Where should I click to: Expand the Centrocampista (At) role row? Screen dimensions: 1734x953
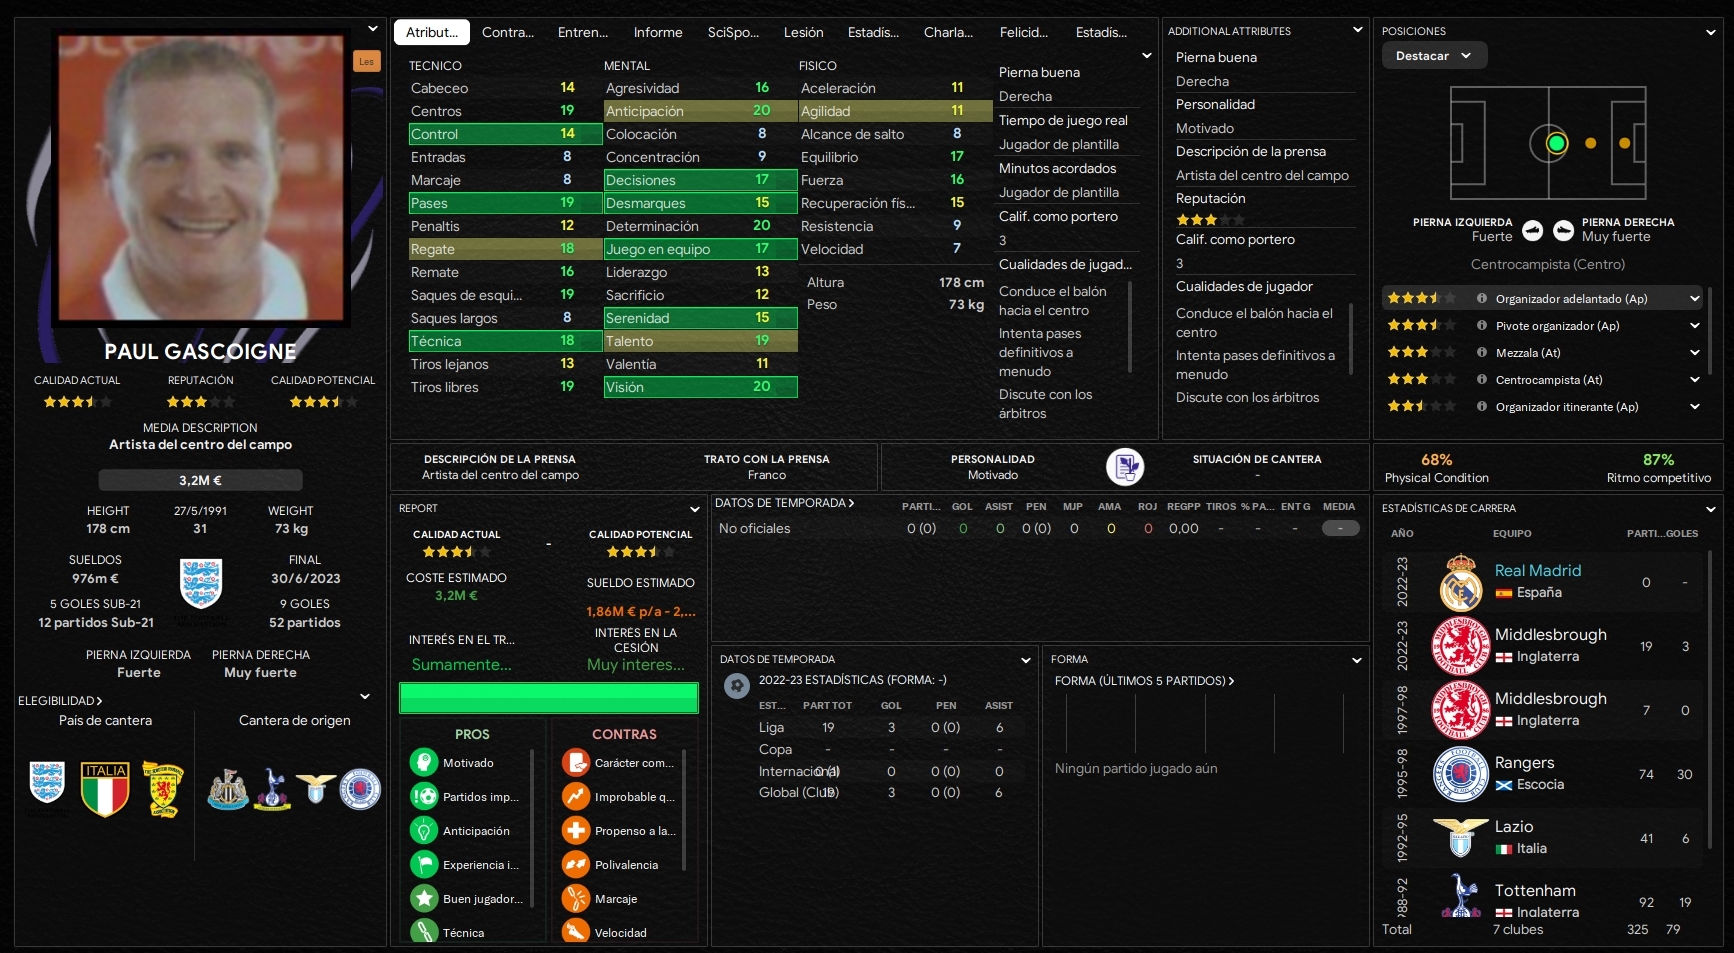[x=1695, y=380]
